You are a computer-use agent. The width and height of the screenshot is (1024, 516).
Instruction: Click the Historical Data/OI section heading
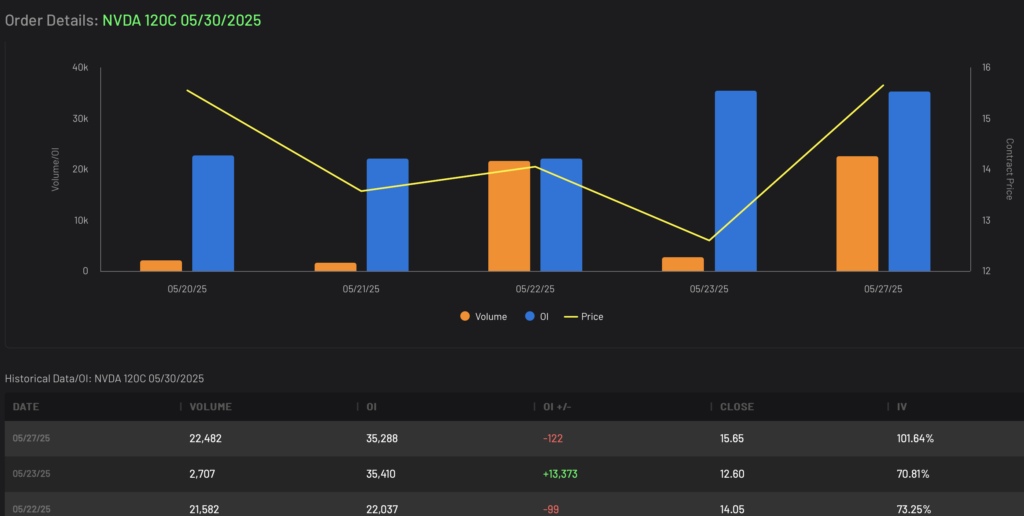[104, 379]
